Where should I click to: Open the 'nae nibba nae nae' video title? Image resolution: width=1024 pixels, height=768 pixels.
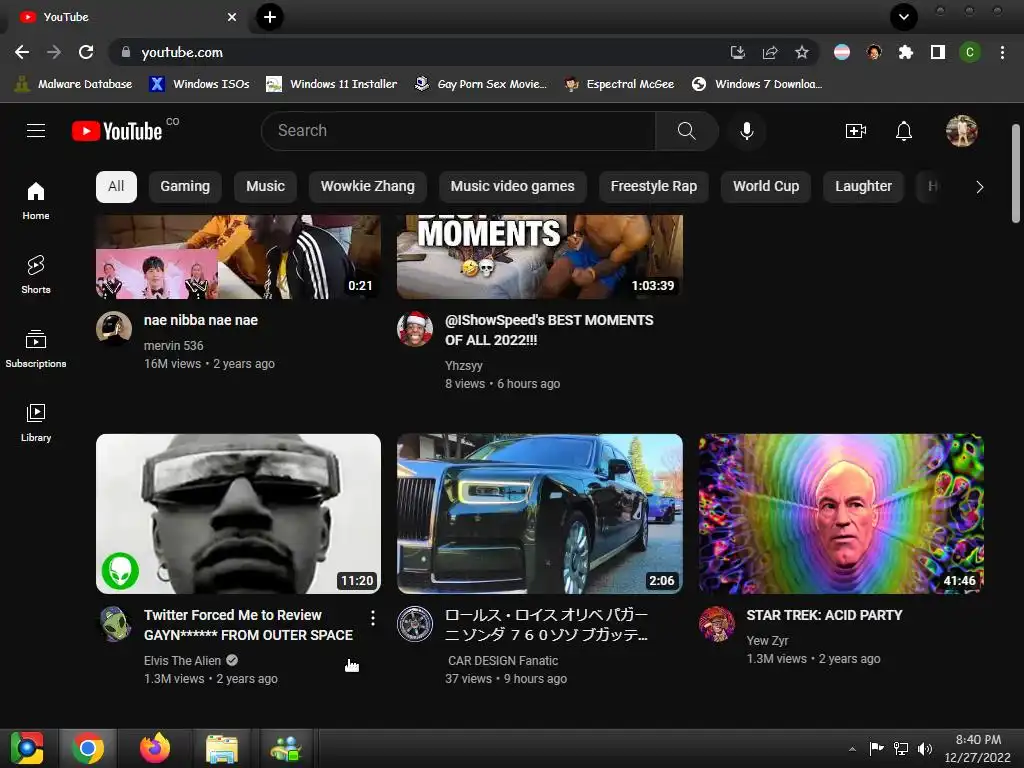click(200, 320)
